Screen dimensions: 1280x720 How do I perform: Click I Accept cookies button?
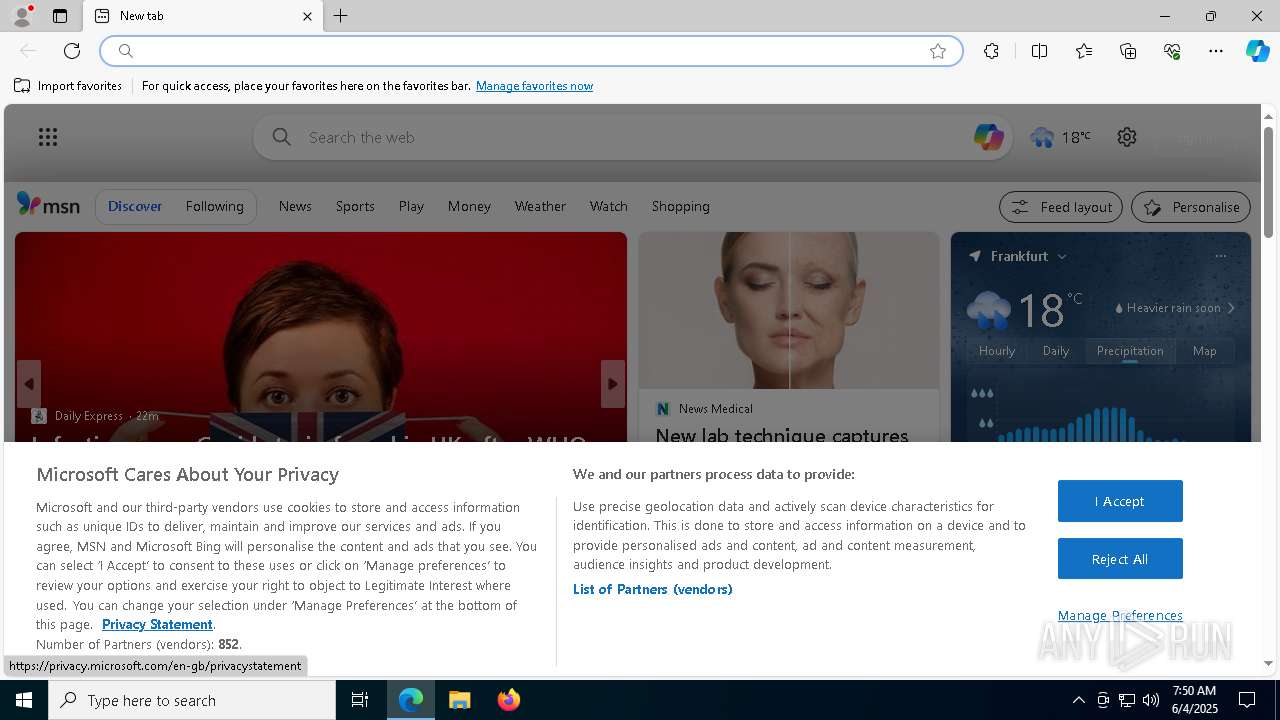1120,501
